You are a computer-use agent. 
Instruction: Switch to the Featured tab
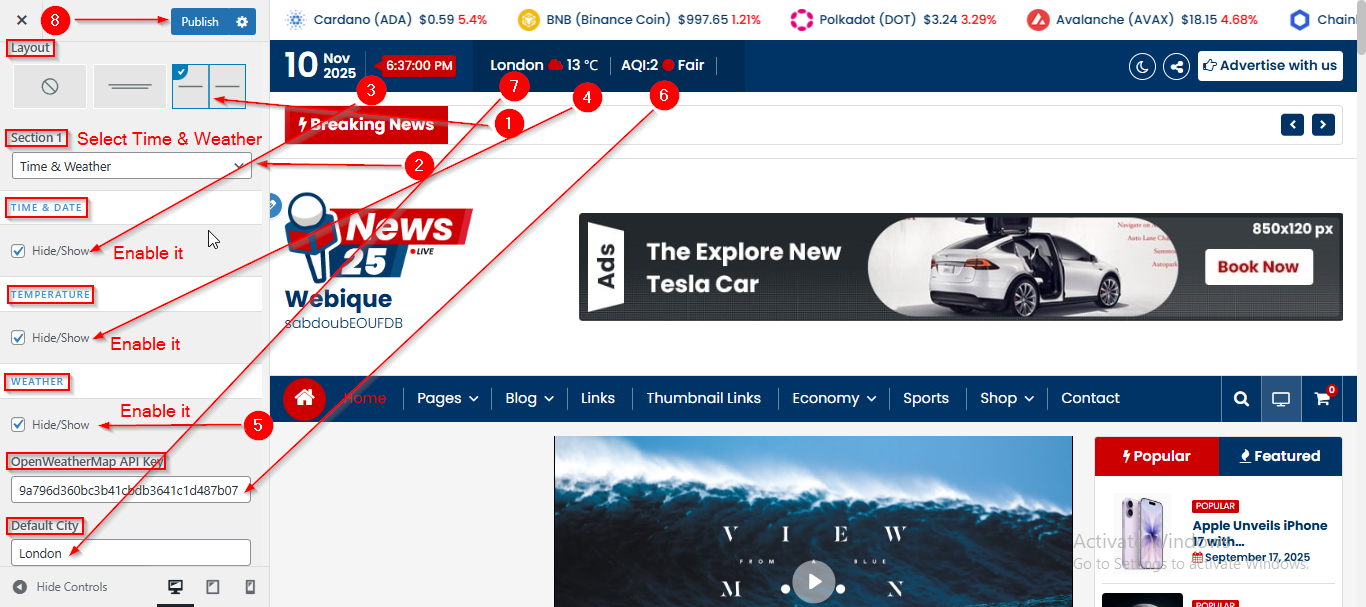click(x=1280, y=456)
